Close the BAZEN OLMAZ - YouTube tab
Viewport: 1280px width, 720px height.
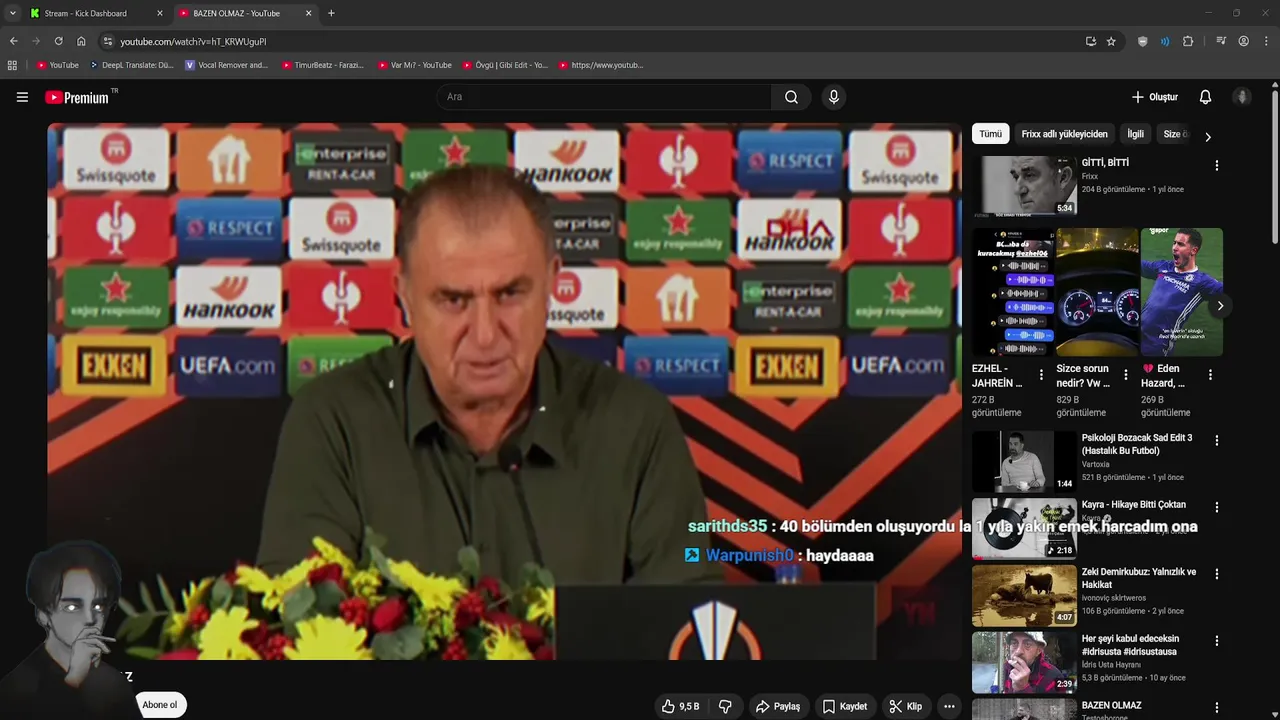click(308, 13)
